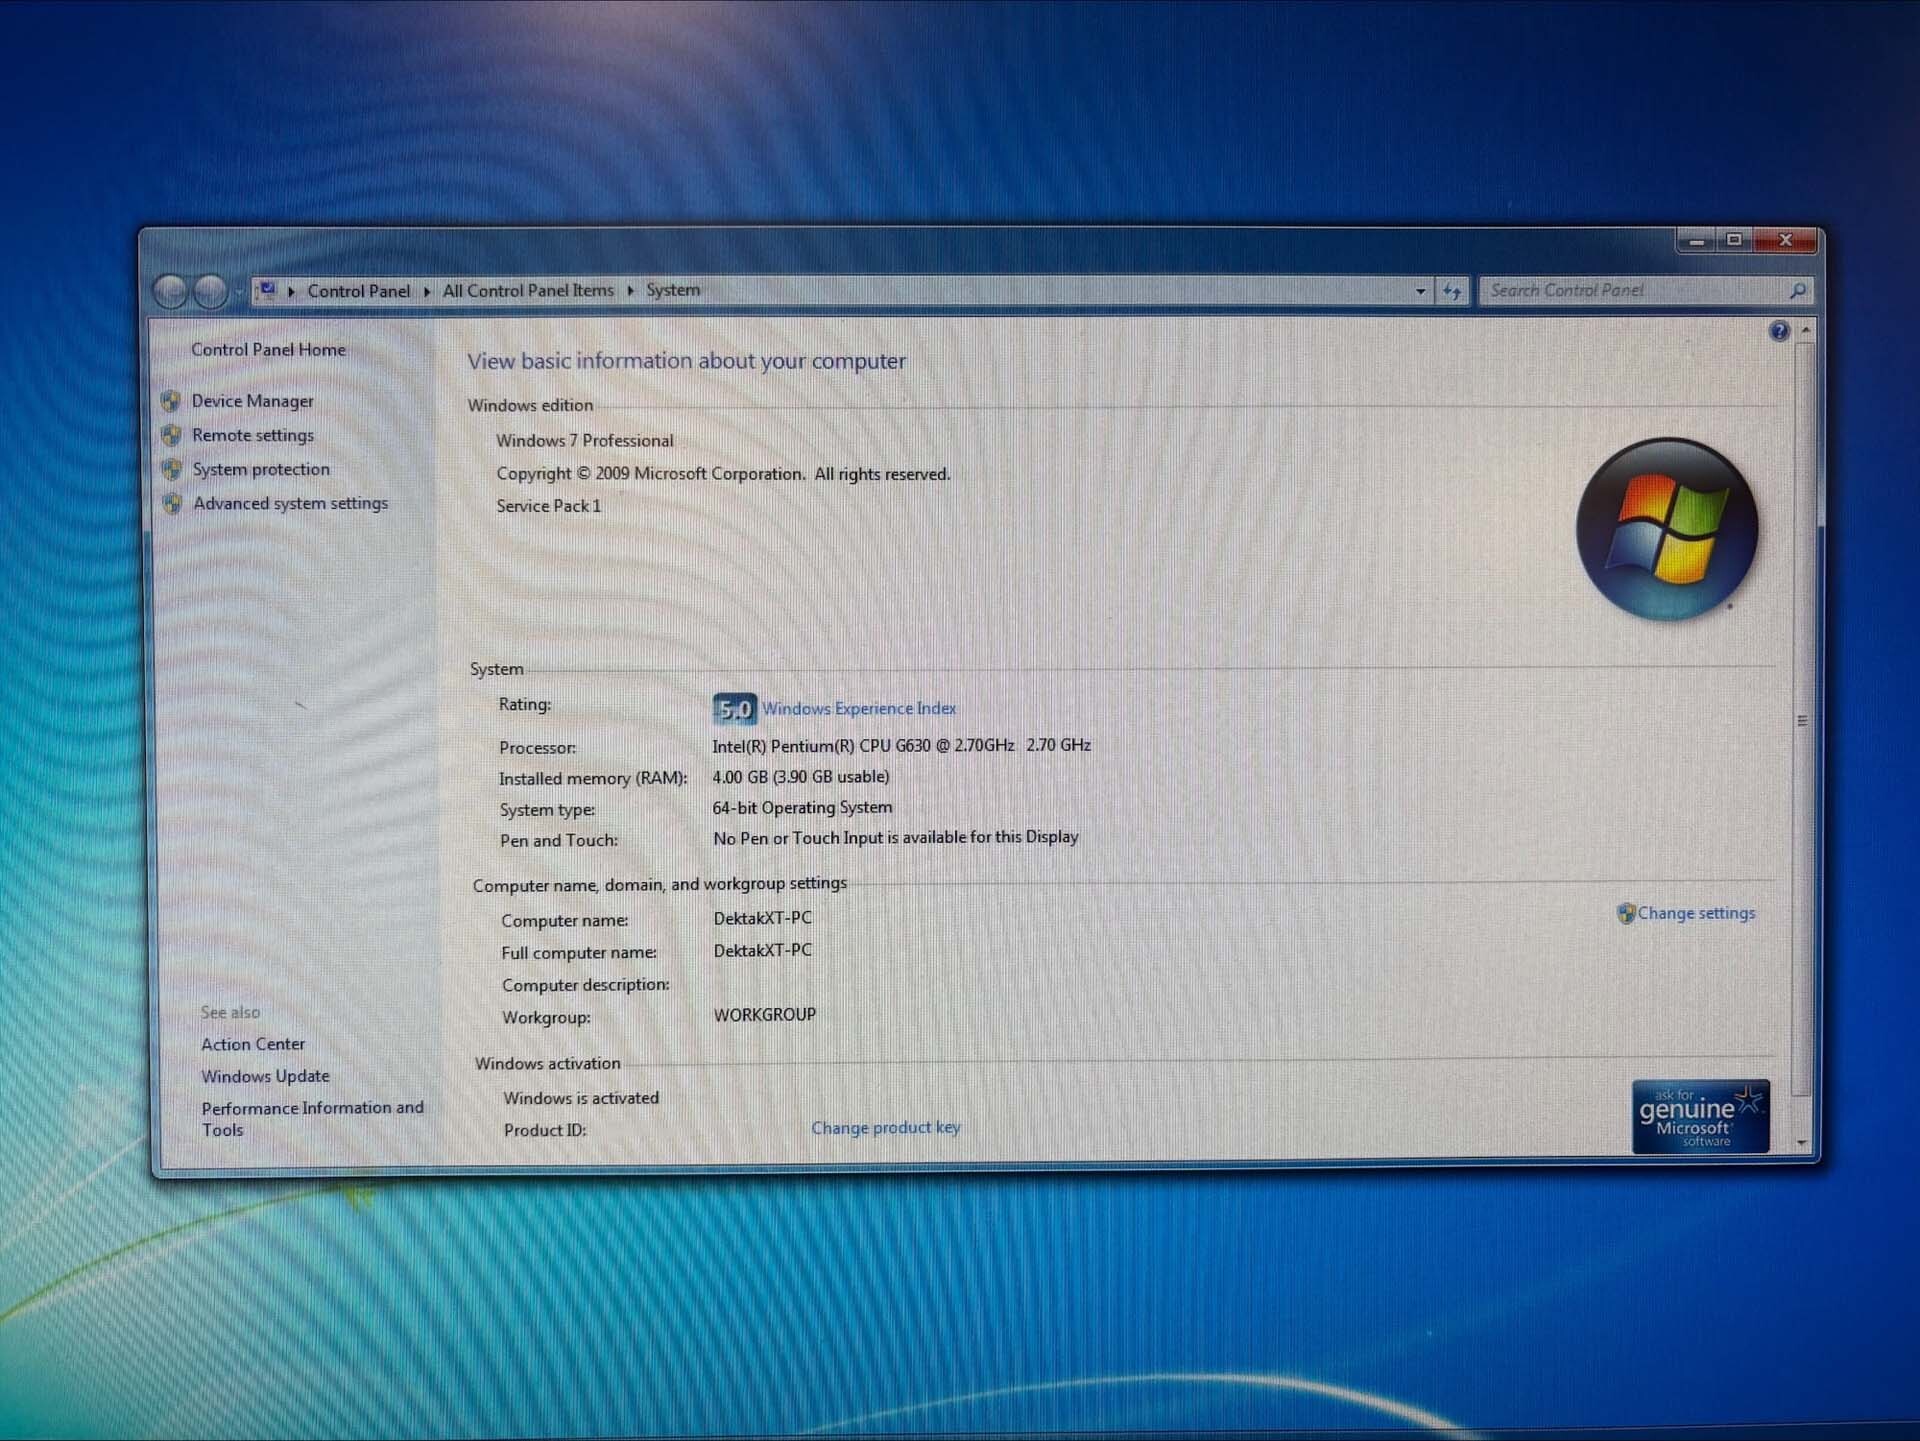Viewport: 1920px width, 1441px height.
Task: Open Windows Update under See also
Action: click(x=265, y=1076)
